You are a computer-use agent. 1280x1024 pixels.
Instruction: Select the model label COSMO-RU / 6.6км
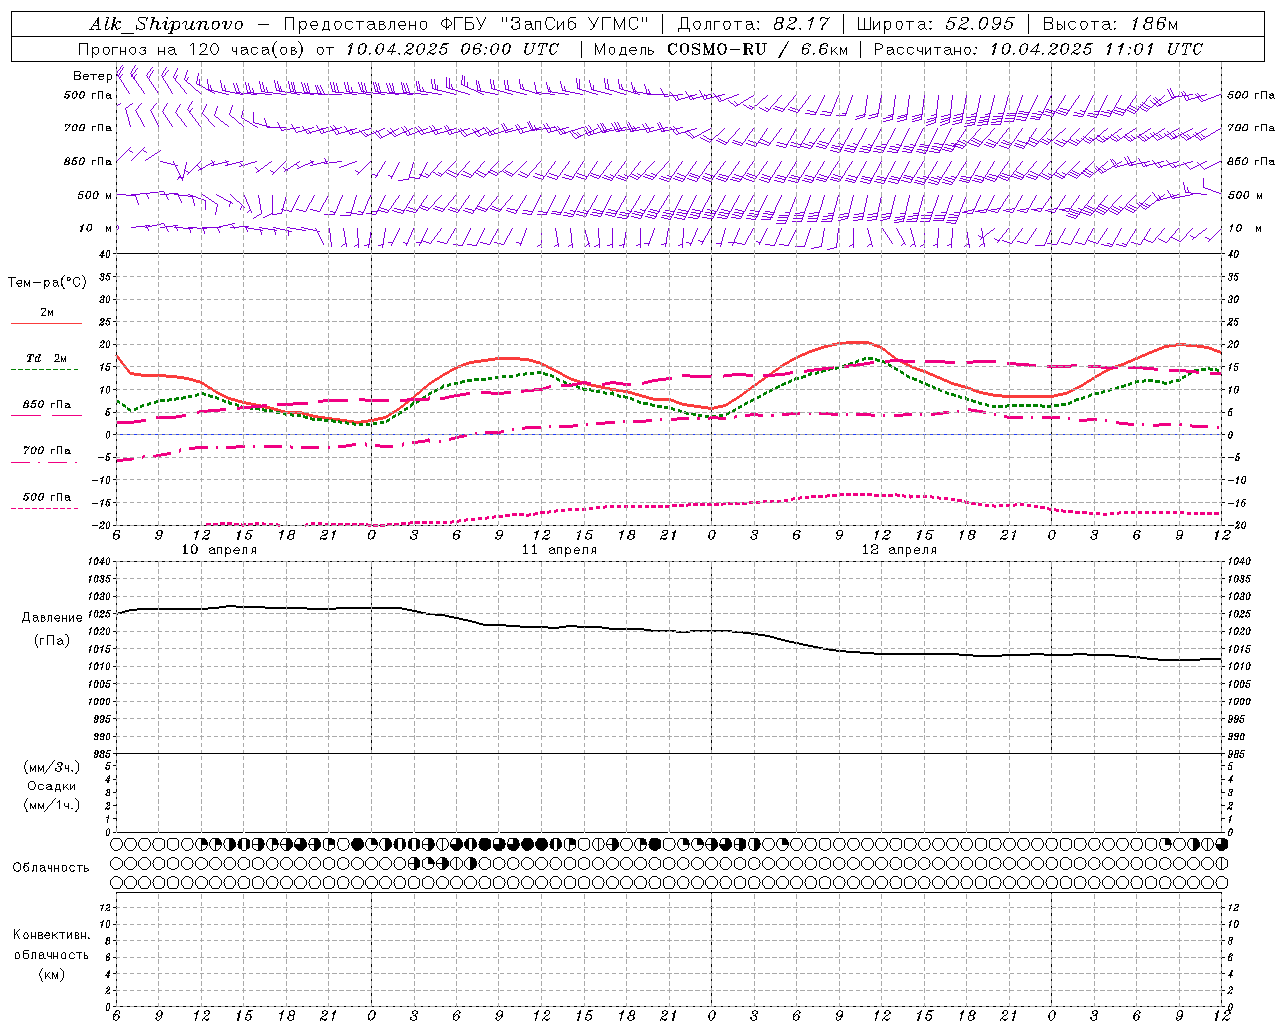pyautogui.click(x=757, y=49)
